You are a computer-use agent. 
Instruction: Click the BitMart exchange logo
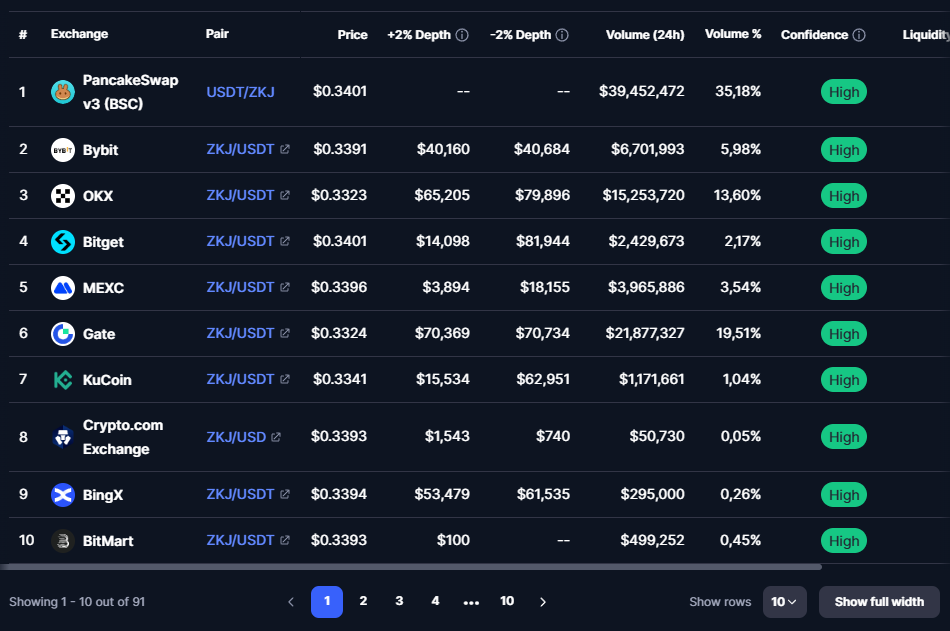[x=63, y=541]
